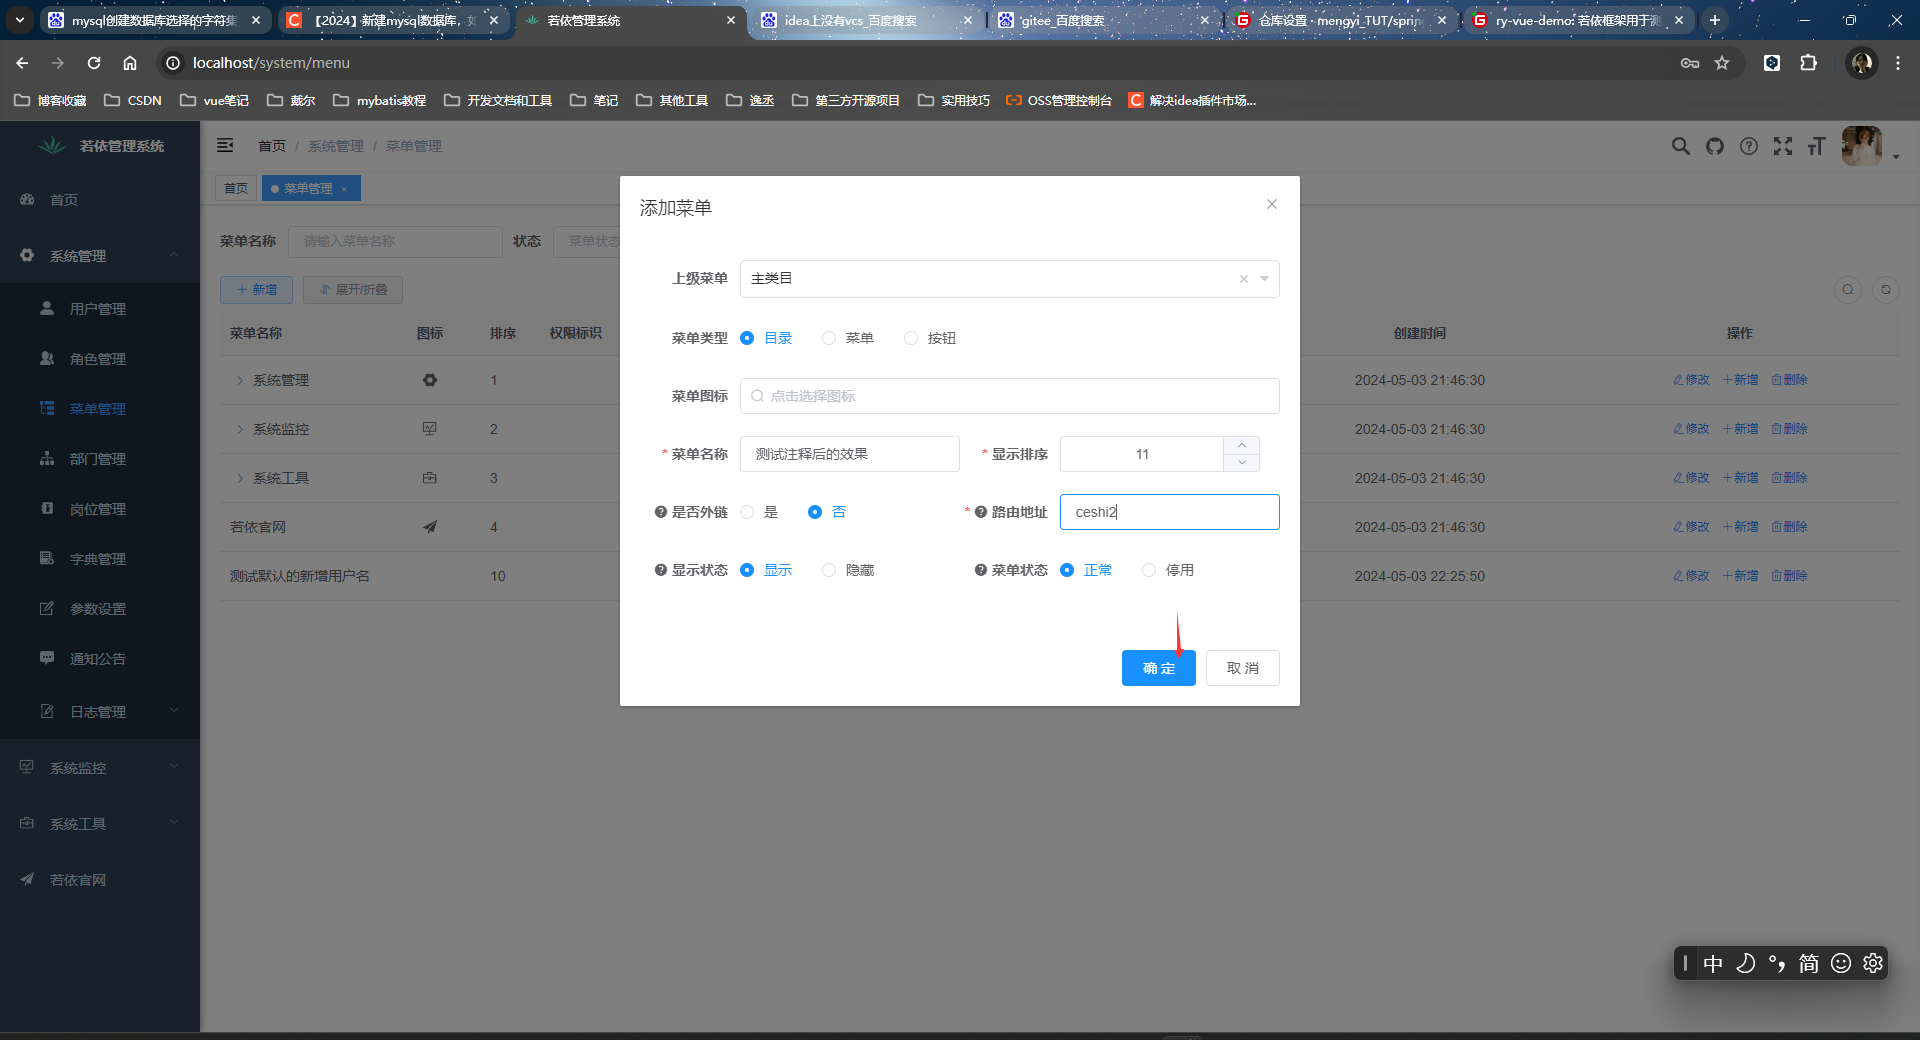Expand the 系统监控 sidebar group
This screenshot has width=1920, height=1040.
(x=100, y=768)
